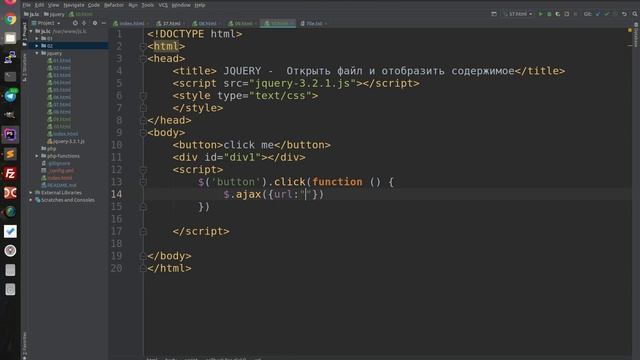Screen dimensions: 640x360
Task: Open the terminal app in the dock
Action: tap(10, 77)
